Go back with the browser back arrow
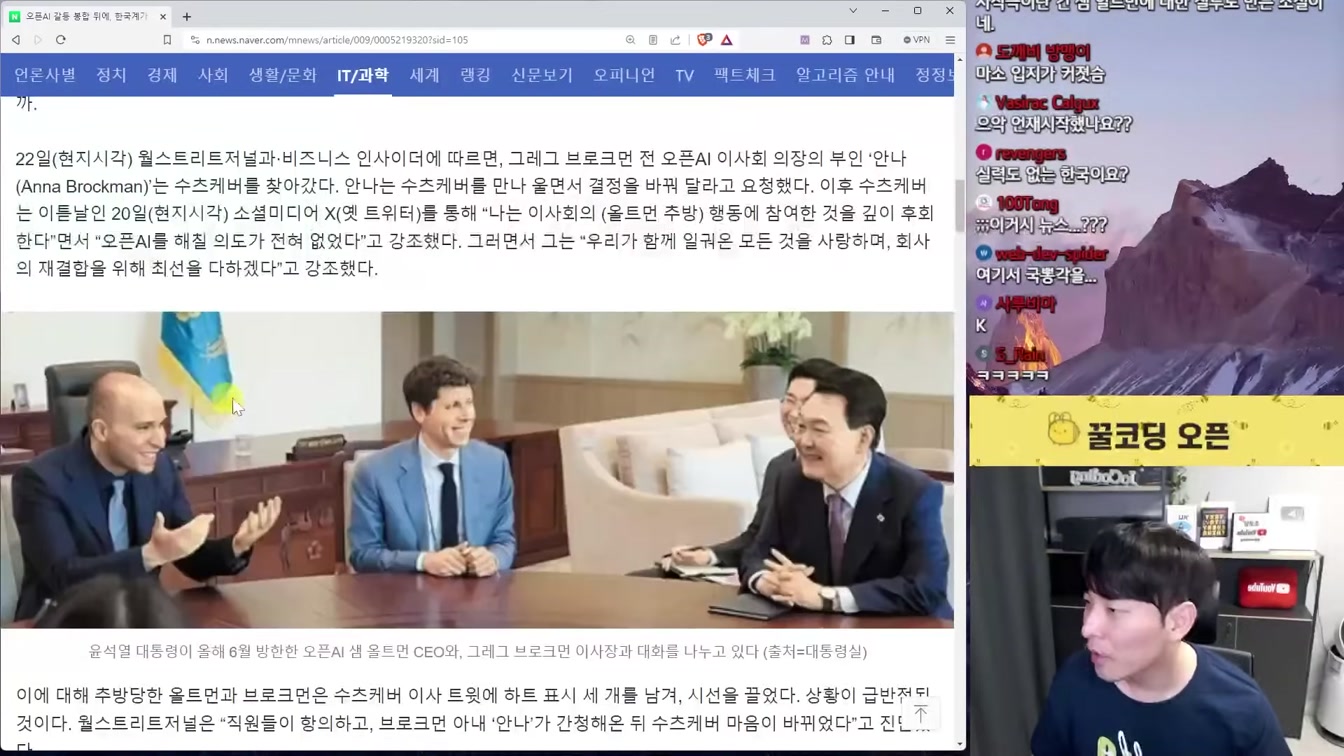Viewport: 1344px width, 756px height. coord(16,40)
